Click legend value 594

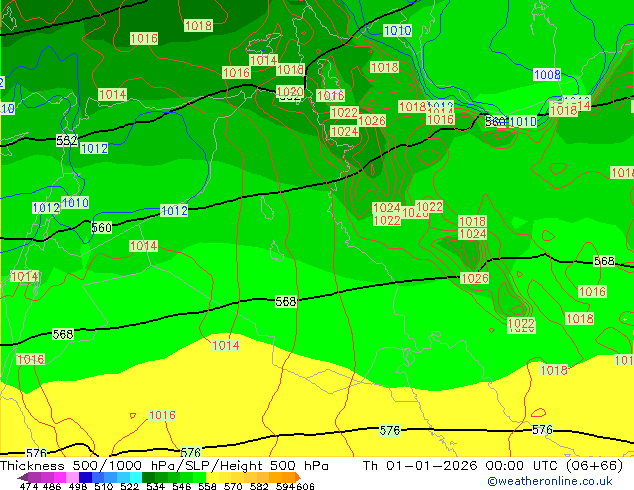pyautogui.click(x=285, y=486)
